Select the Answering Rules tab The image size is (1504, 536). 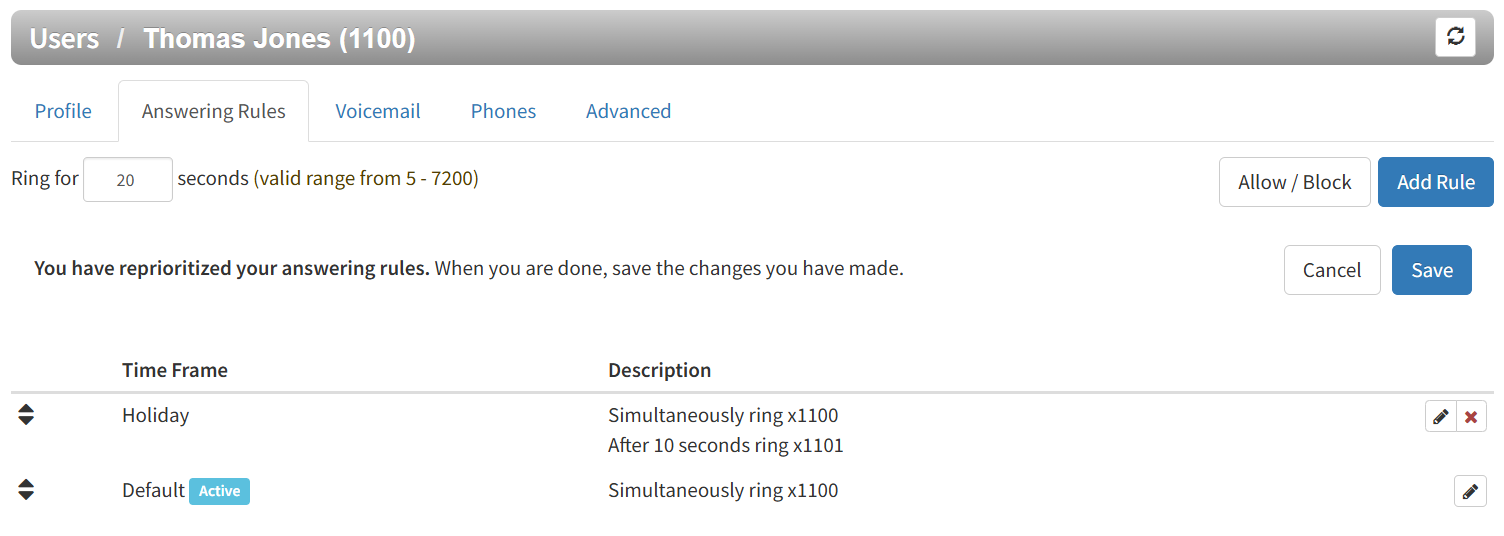213,111
